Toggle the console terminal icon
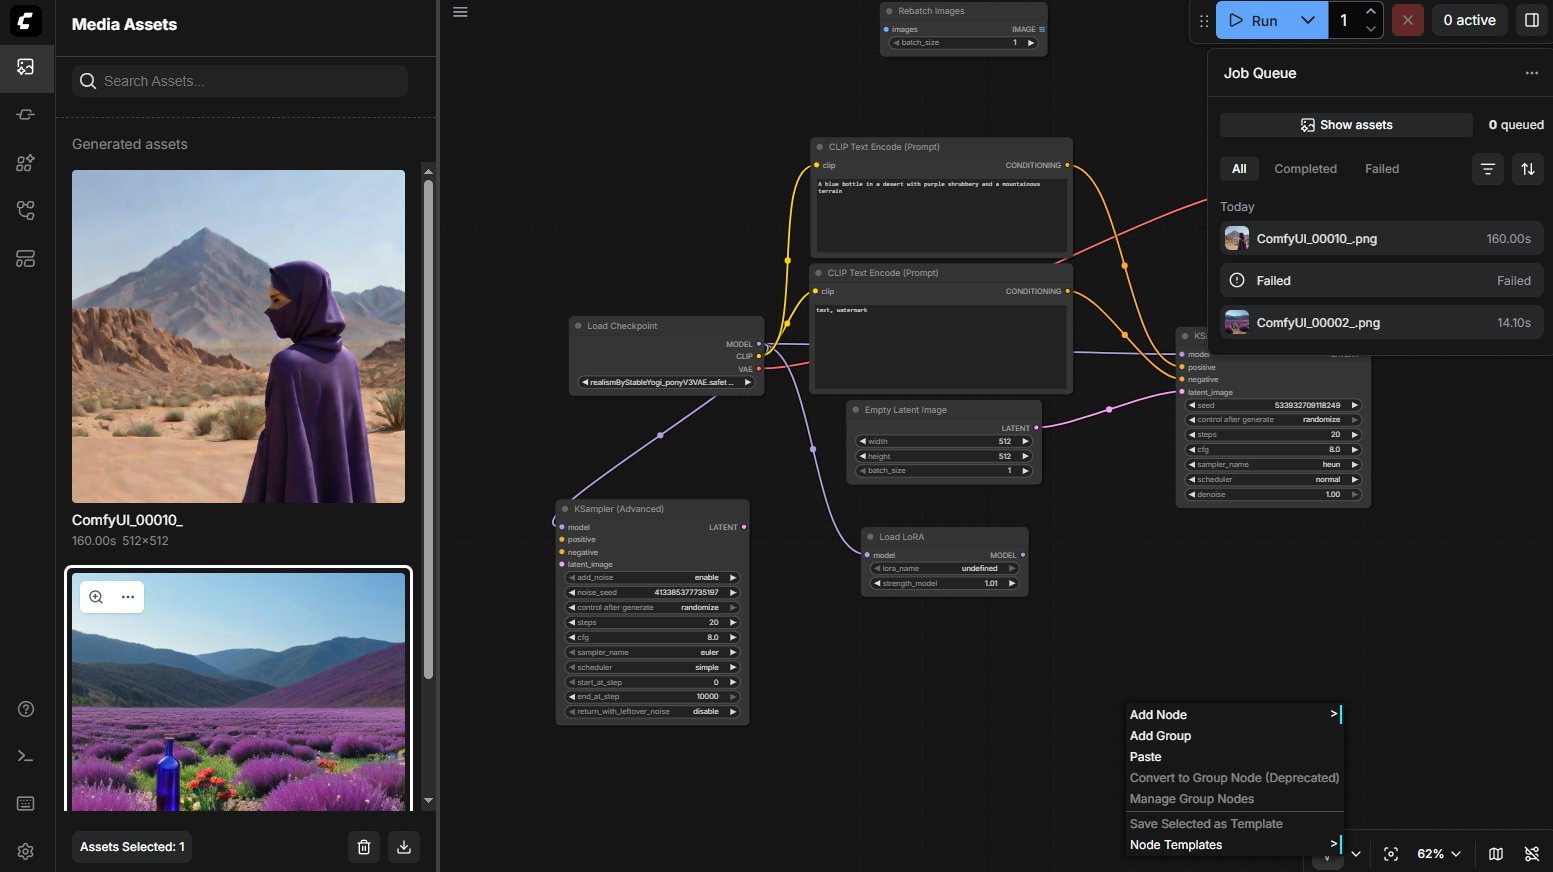The height and width of the screenshot is (872, 1553). click(x=26, y=756)
